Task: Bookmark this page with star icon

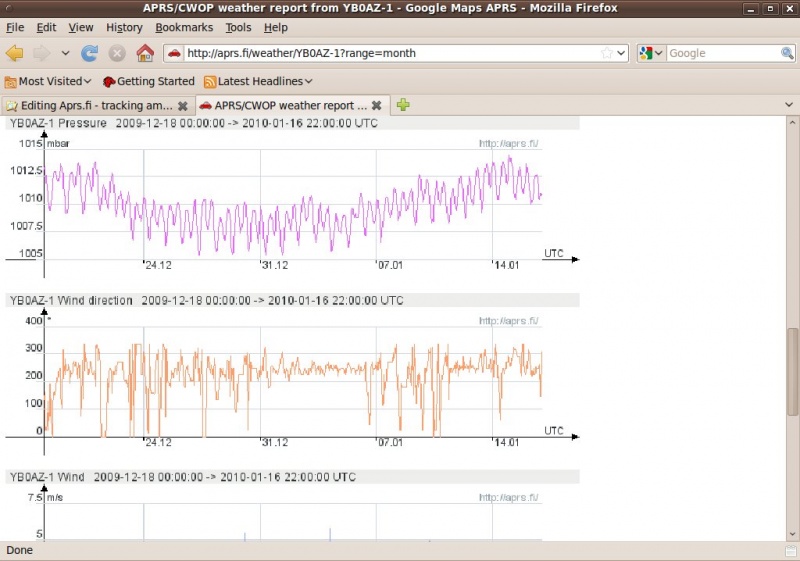Action: click(606, 53)
